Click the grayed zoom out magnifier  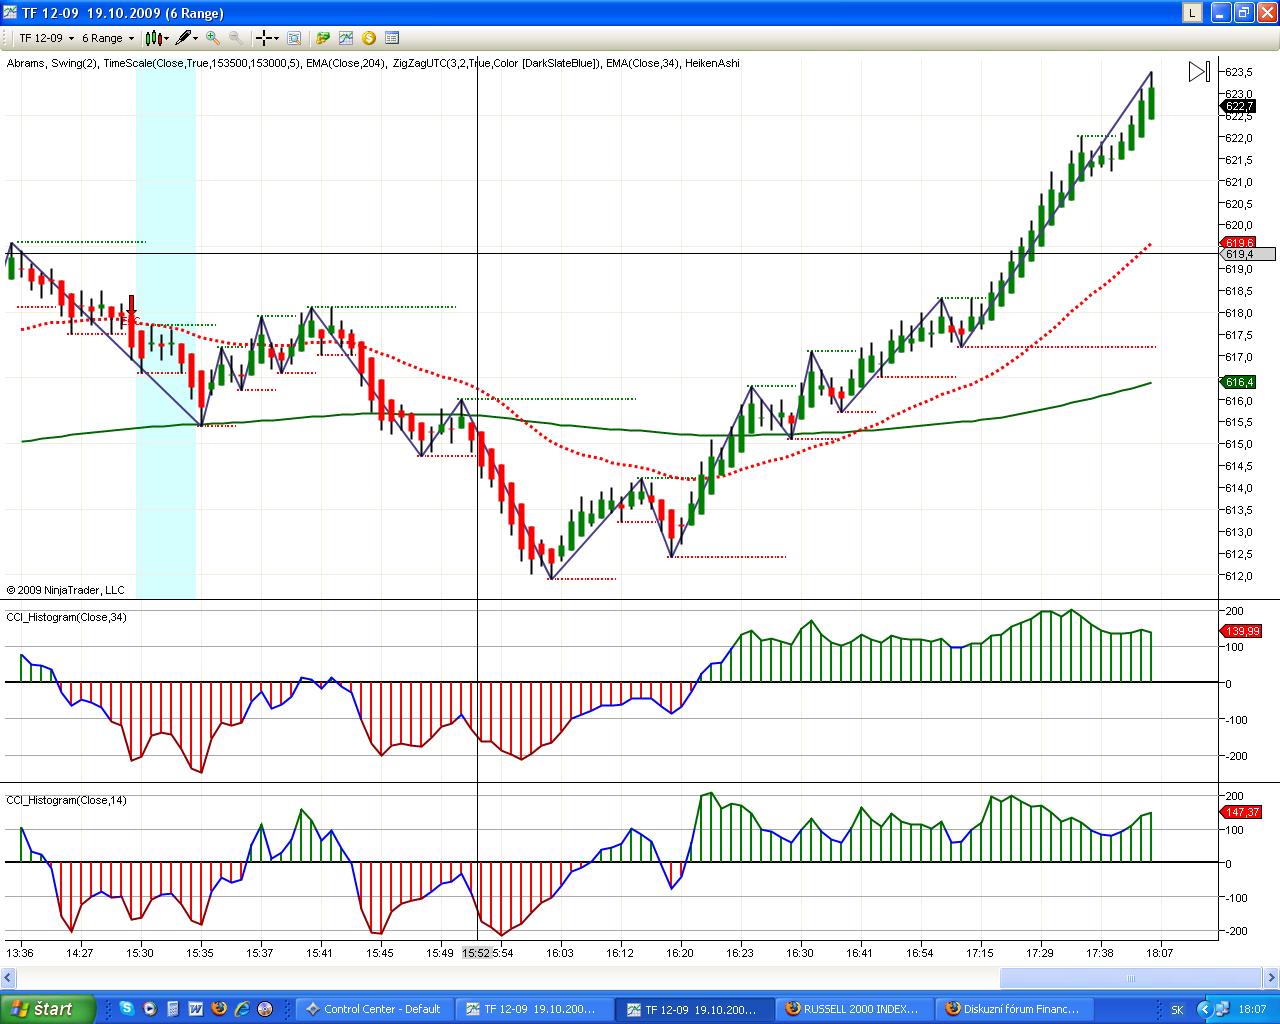point(236,38)
